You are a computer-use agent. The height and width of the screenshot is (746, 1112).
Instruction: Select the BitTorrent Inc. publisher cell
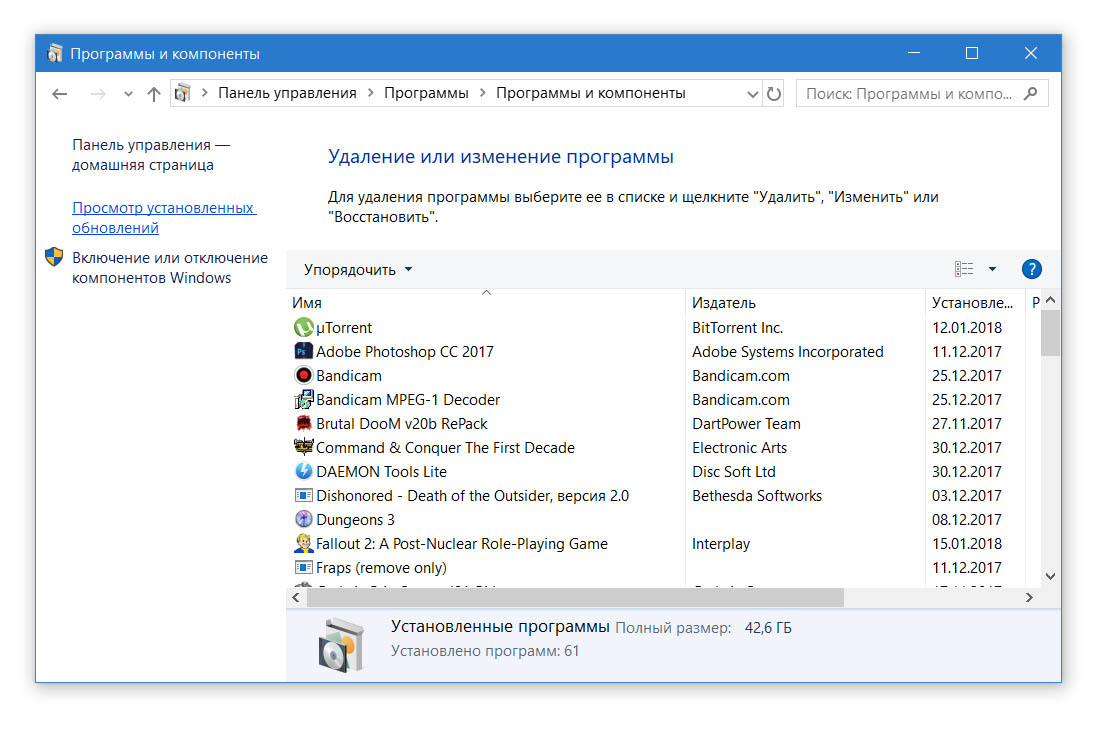click(738, 328)
